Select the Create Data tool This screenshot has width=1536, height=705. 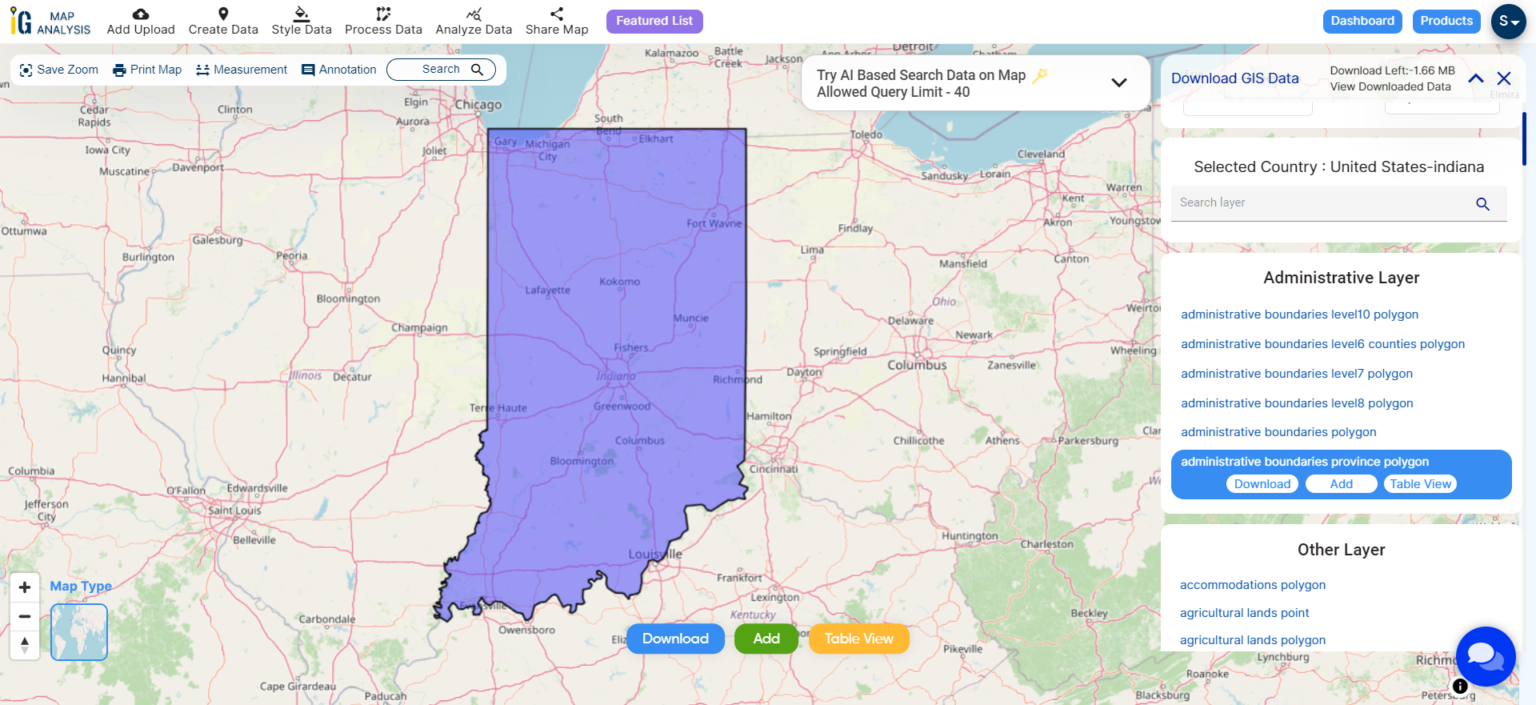point(223,21)
